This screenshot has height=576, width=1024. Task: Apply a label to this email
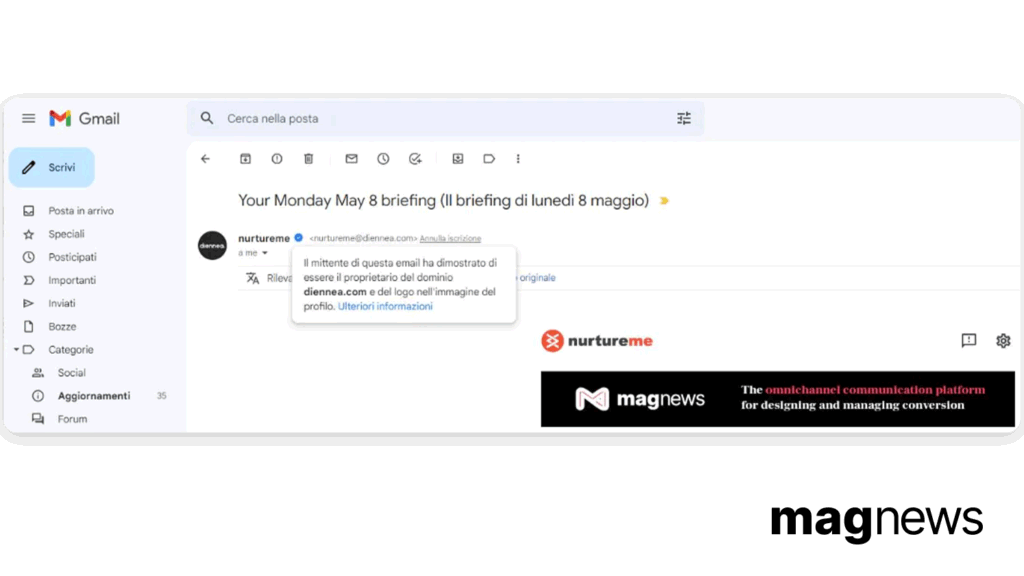[x=489, y=159]
